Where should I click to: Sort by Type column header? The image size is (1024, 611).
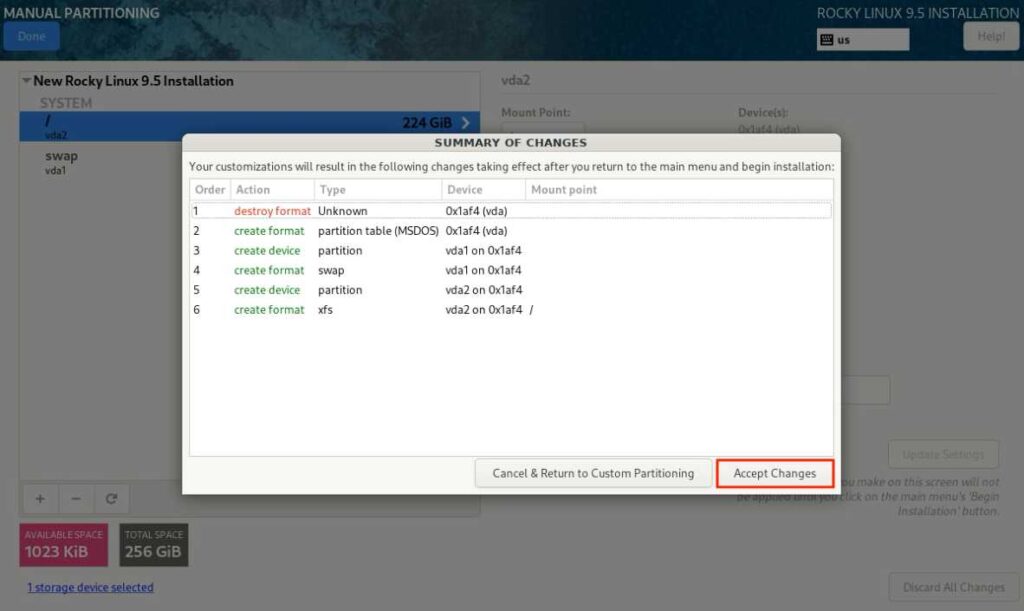(377, 189)
